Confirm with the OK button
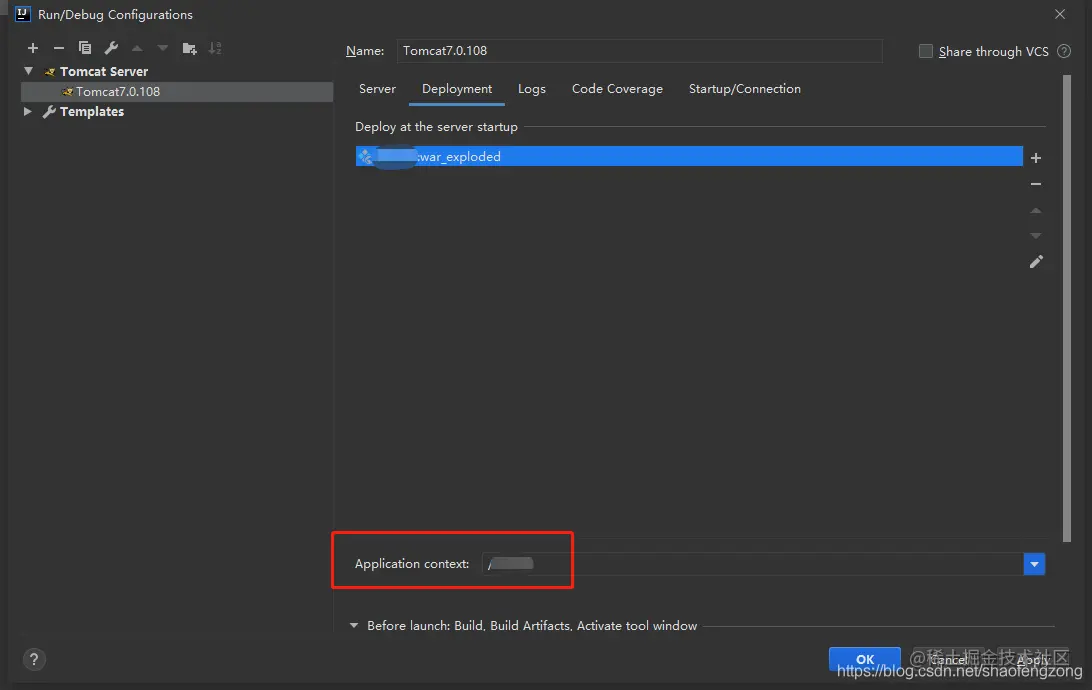1092x690 pixels. click(x=864, y=659)
